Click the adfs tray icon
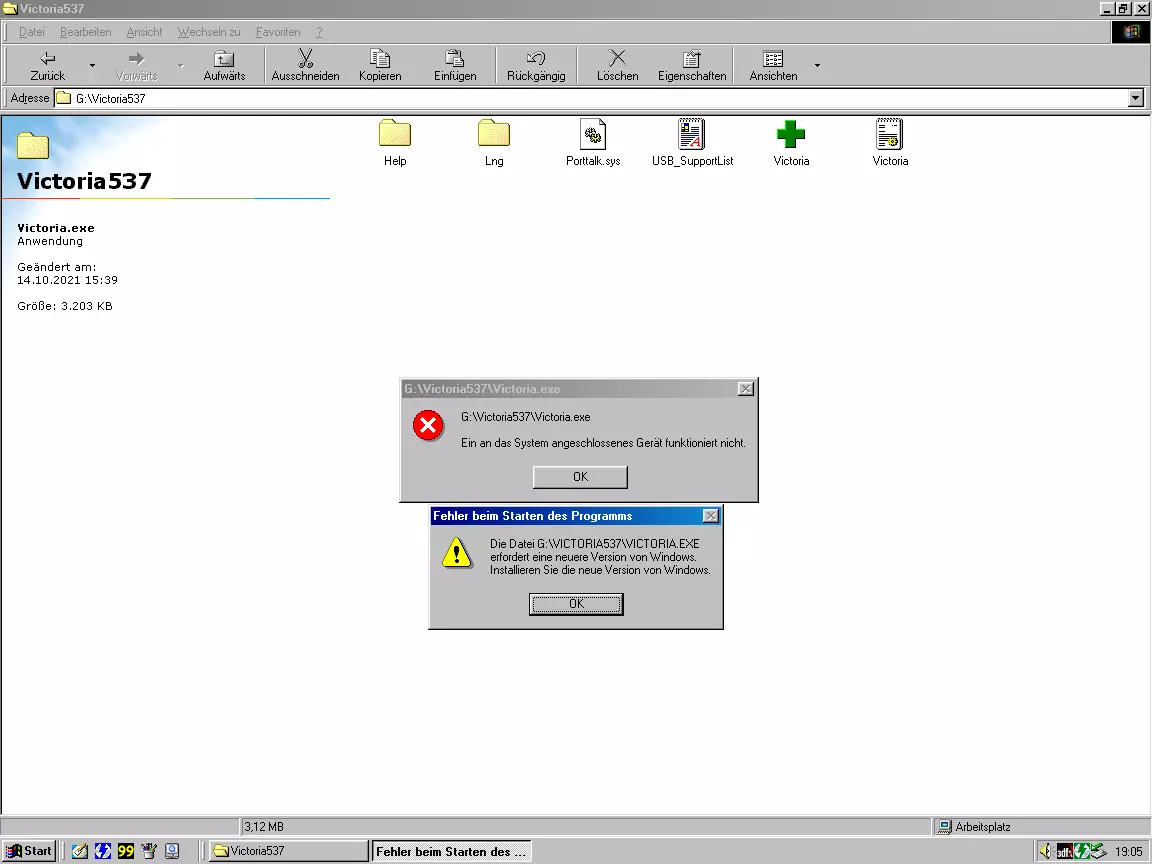This screenshot has height=864, width=1152. pyautogui.click(x=1064, y=852)
